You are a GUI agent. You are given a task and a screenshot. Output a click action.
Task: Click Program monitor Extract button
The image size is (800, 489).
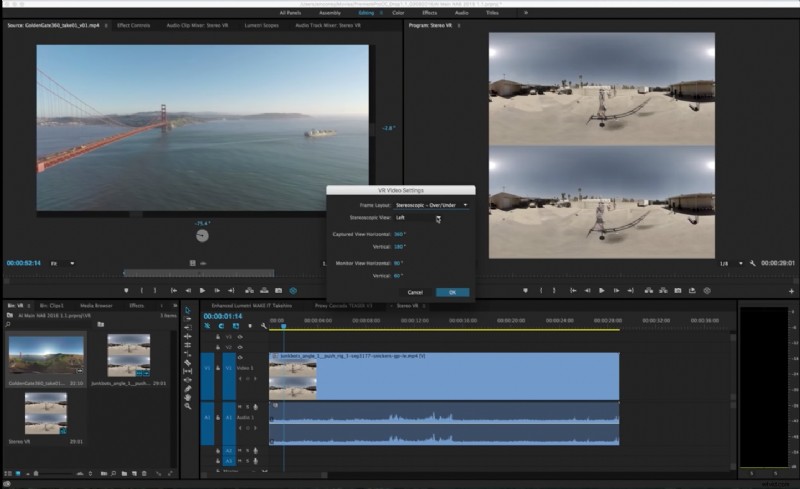(x=663, y=290)
